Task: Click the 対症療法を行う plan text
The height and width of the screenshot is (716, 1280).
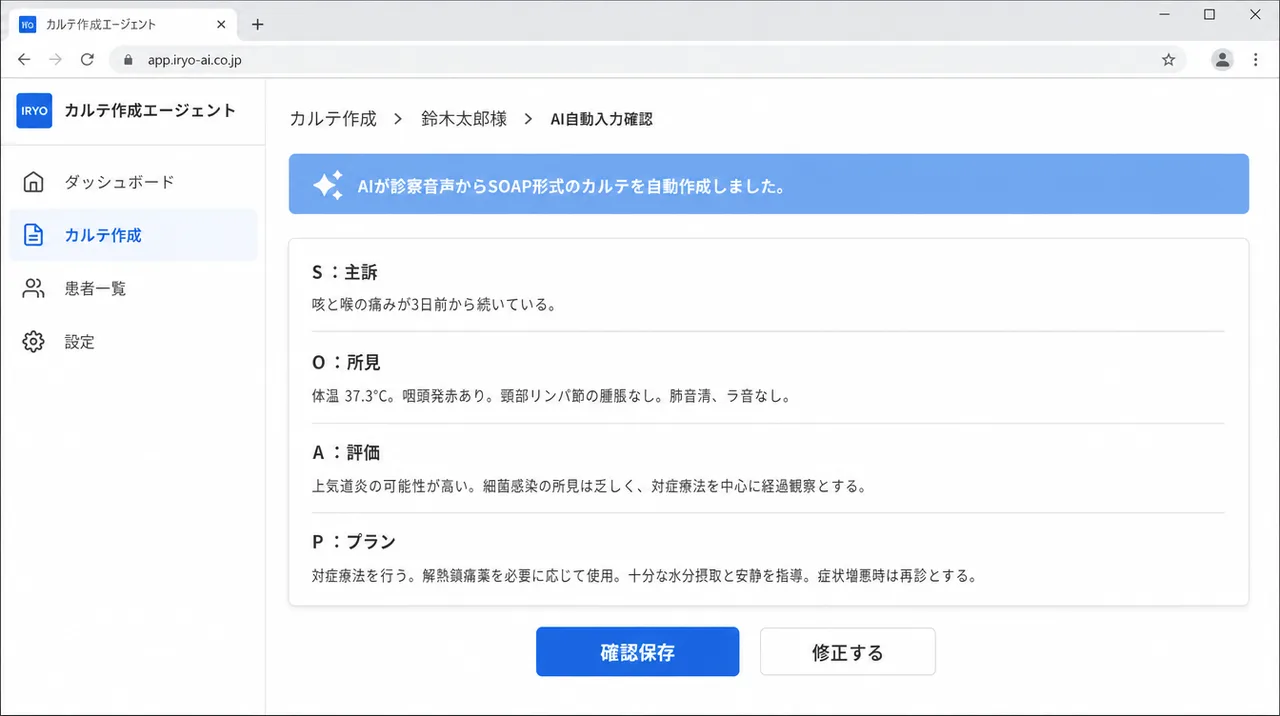Action: (x=644, y=576)
